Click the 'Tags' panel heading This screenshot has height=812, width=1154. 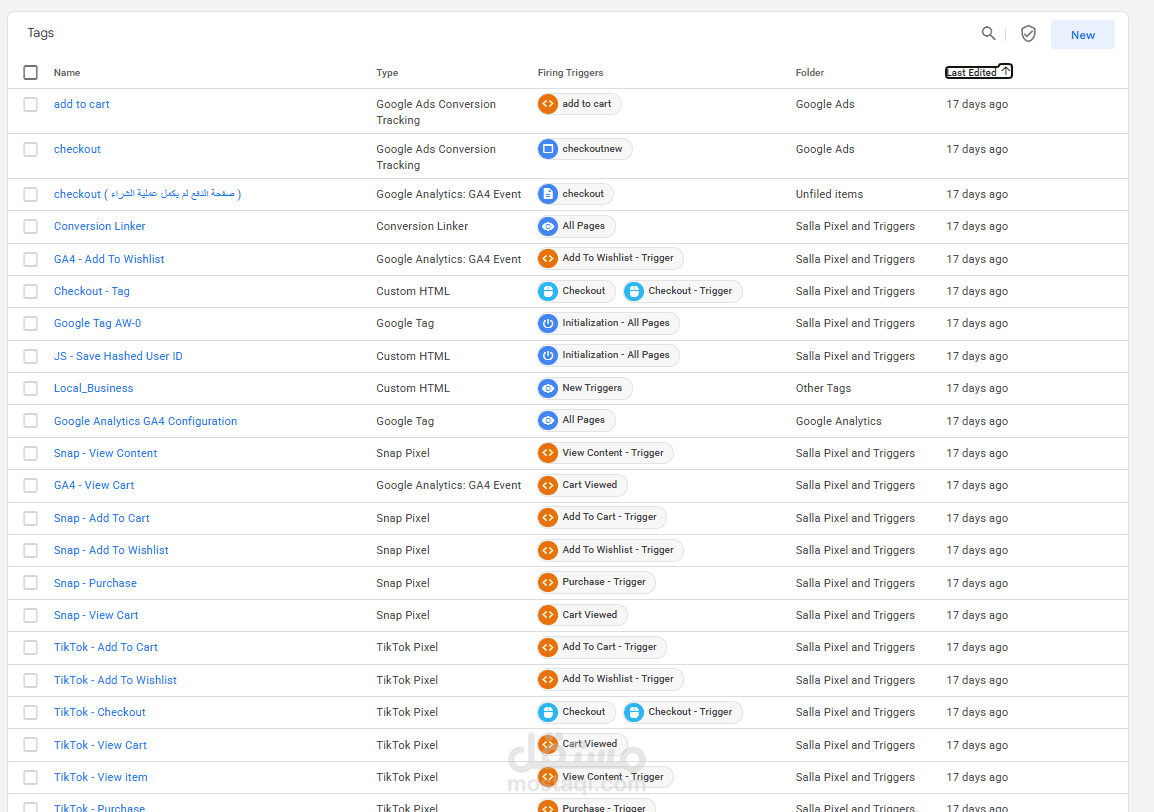40,33
